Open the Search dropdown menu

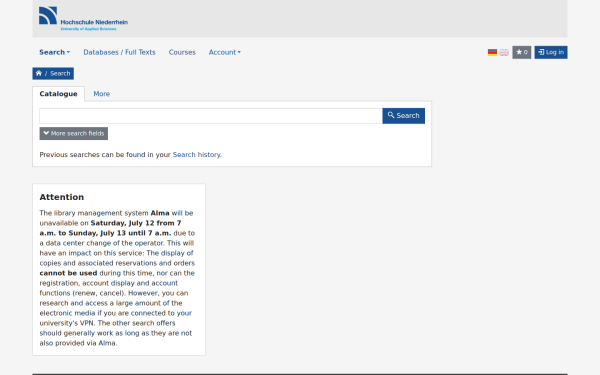[x=54, y=52]
